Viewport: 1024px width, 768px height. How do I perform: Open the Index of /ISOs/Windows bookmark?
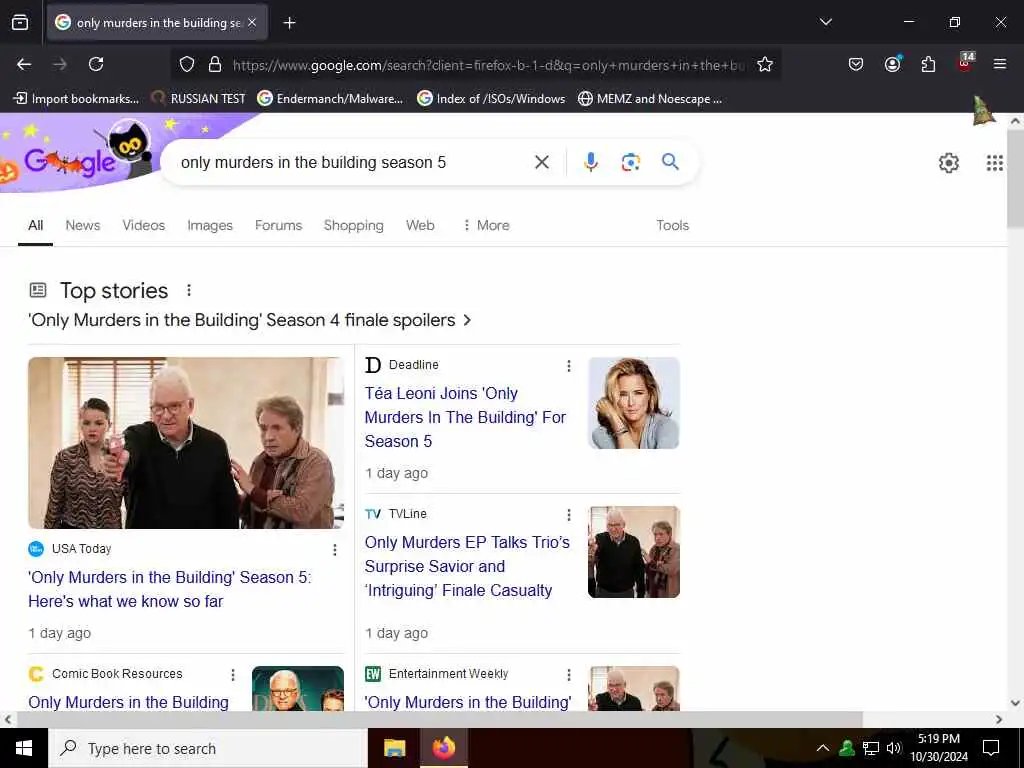[491, 99]
